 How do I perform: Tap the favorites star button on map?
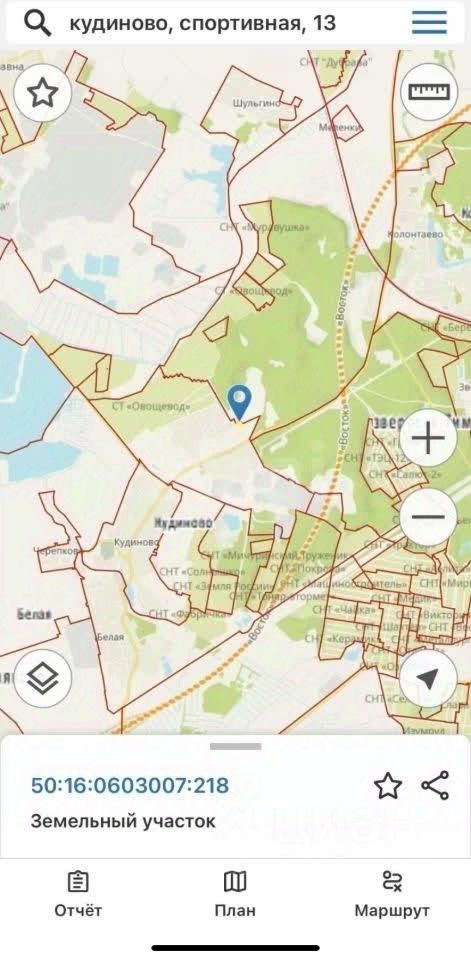[43, 94]
